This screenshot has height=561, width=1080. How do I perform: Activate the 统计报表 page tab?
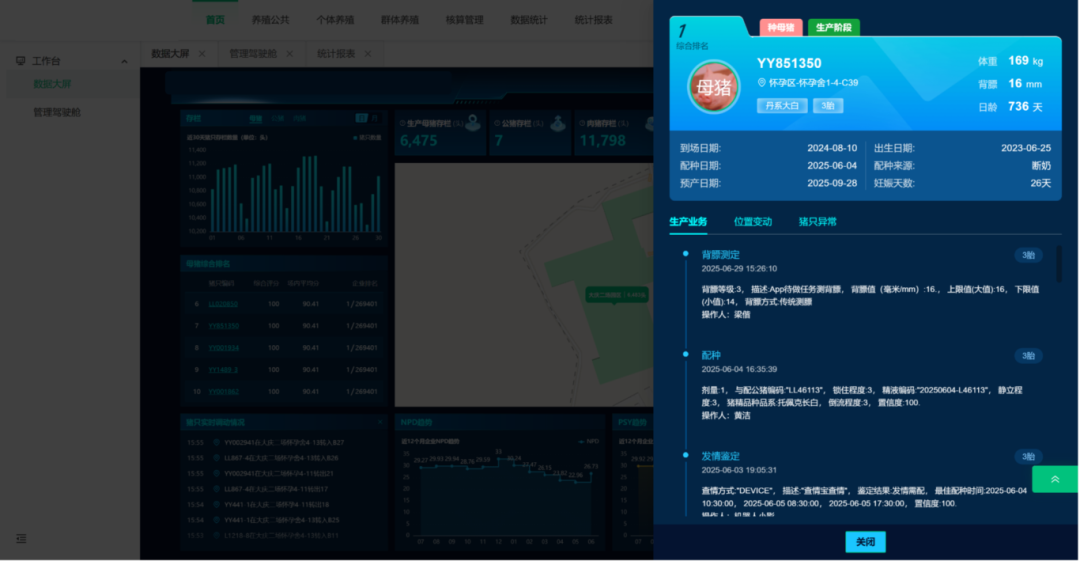pos(336,54)
